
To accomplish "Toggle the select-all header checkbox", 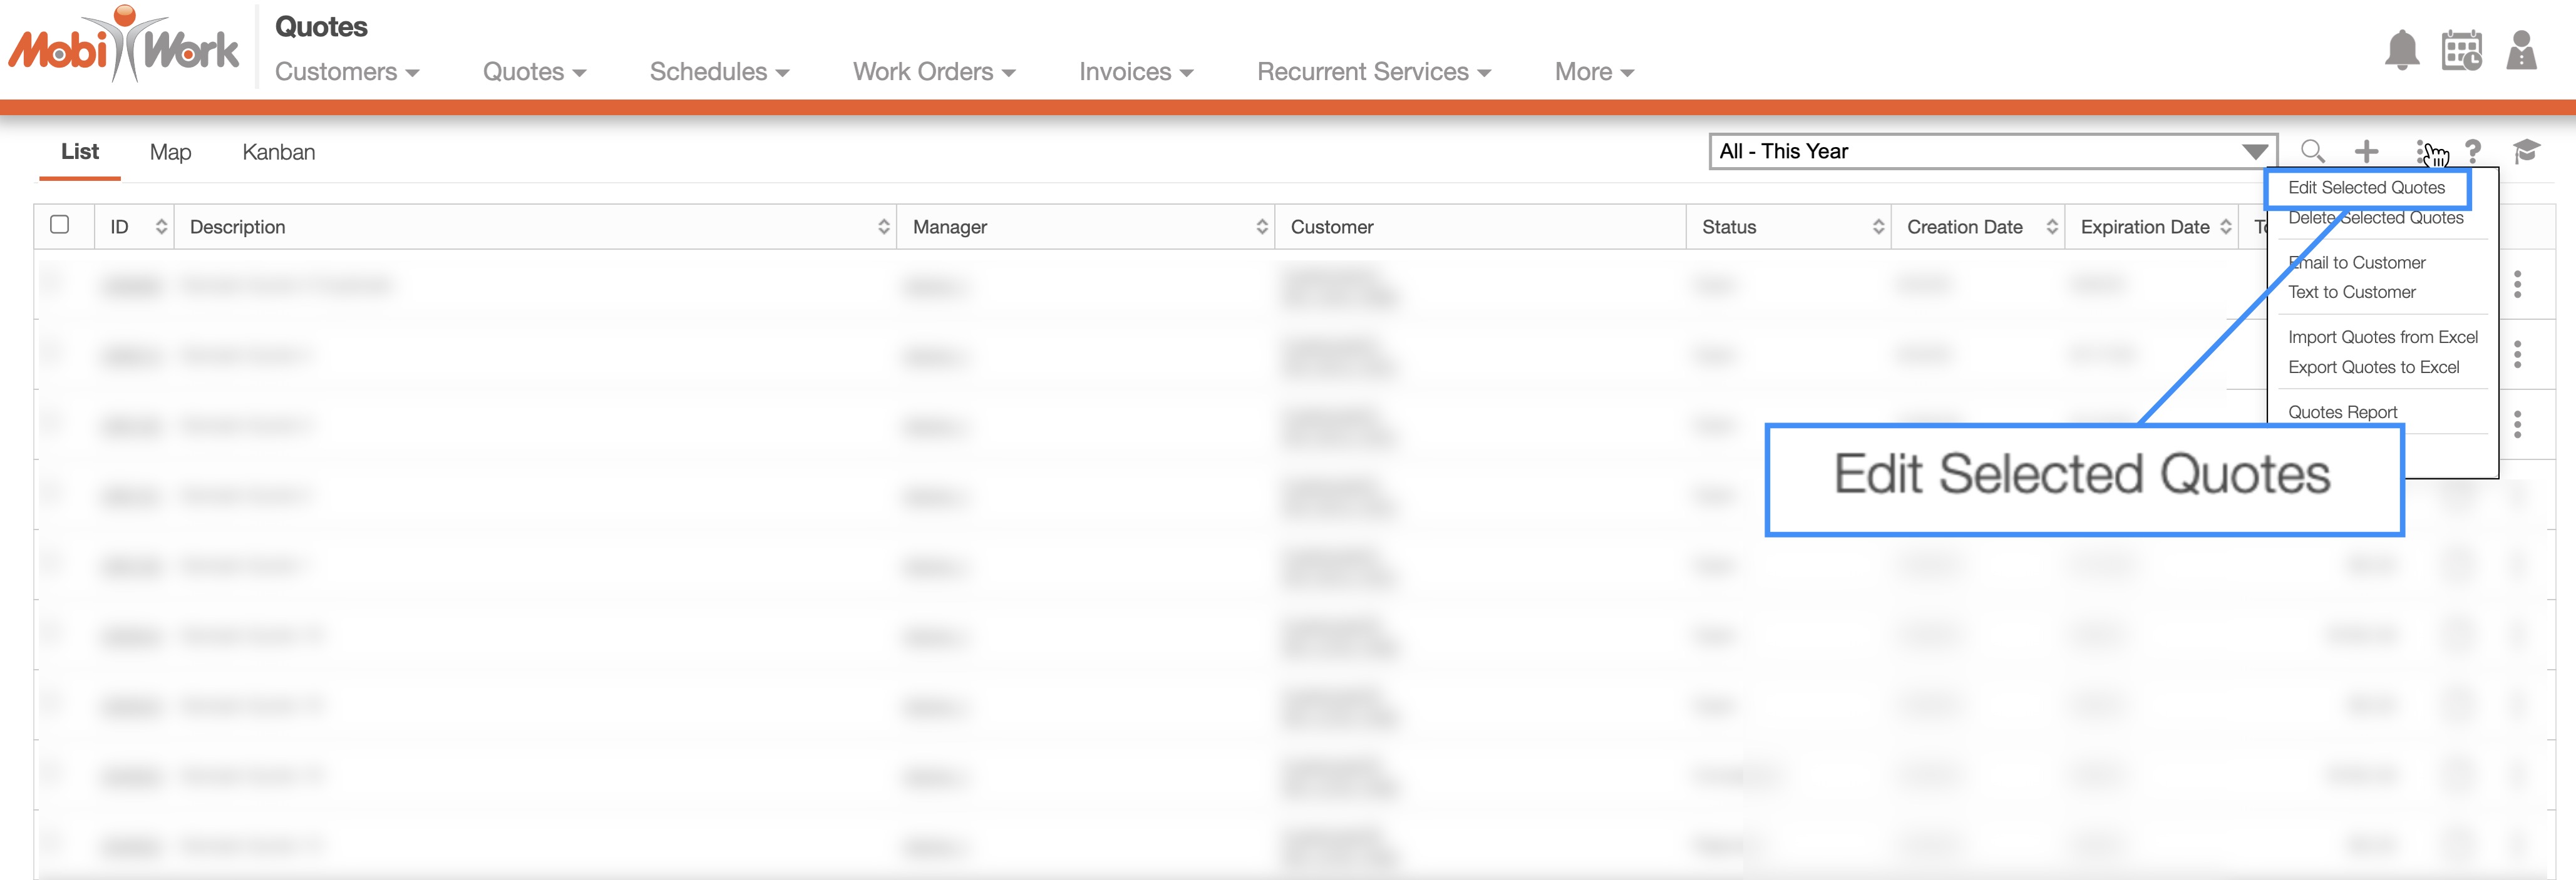I will [x=60, y=225].
